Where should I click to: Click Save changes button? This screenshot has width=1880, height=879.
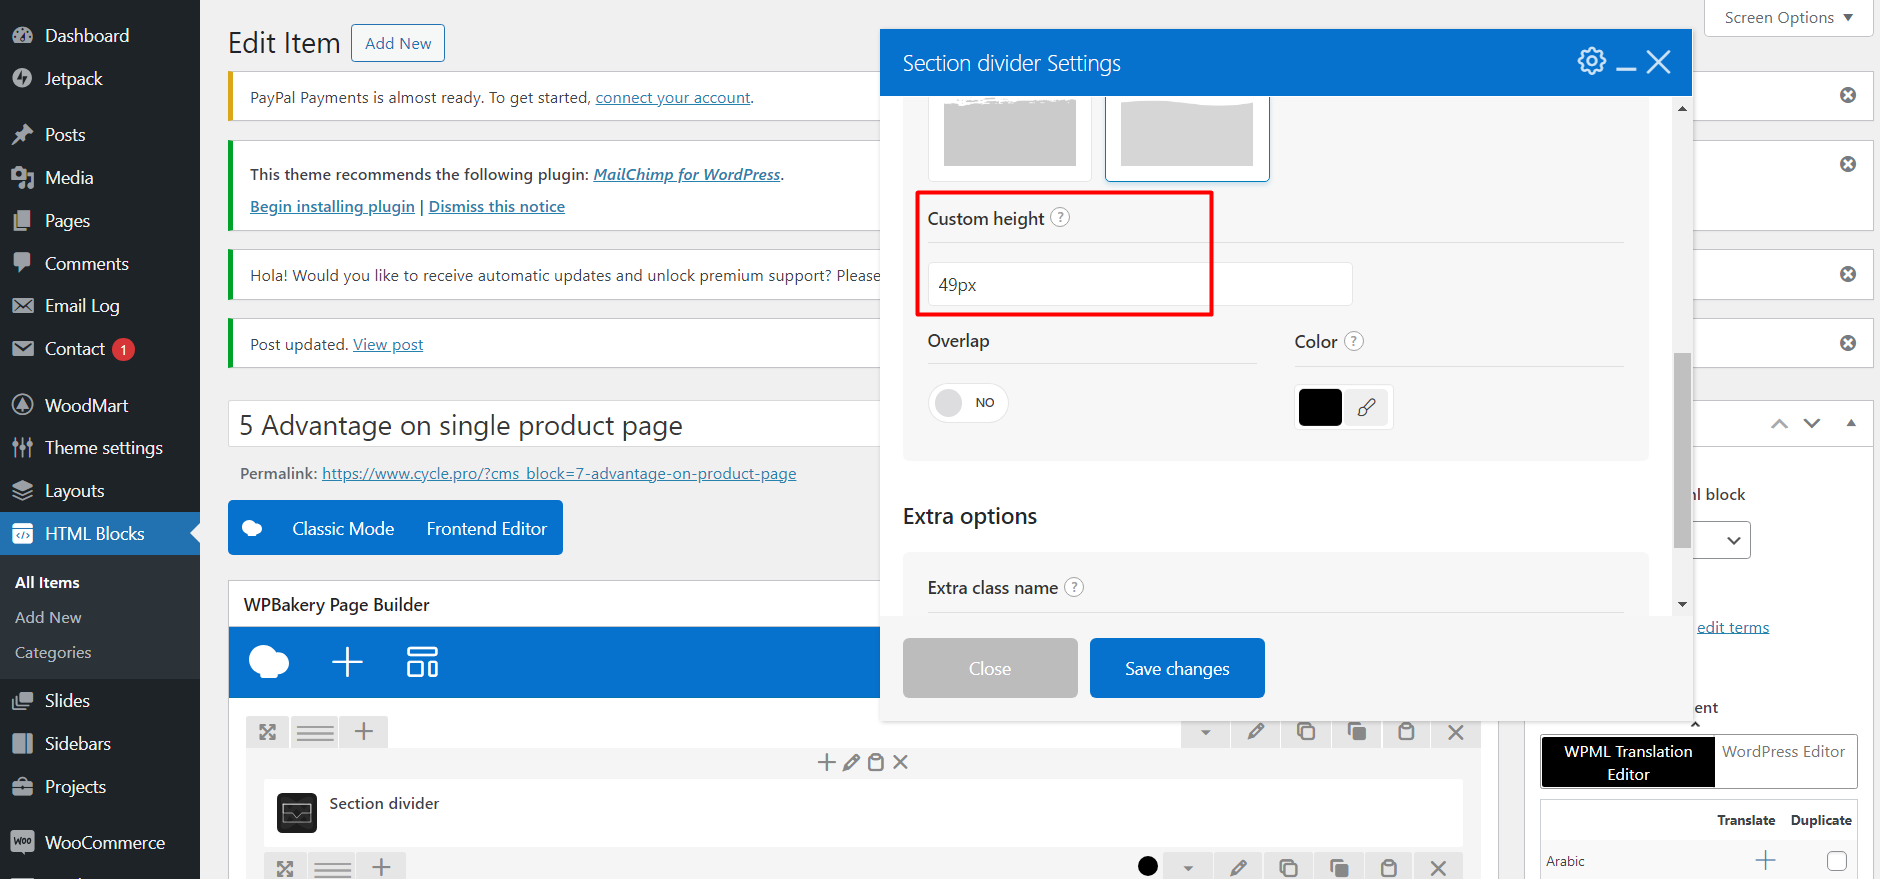click(1177, 668)
